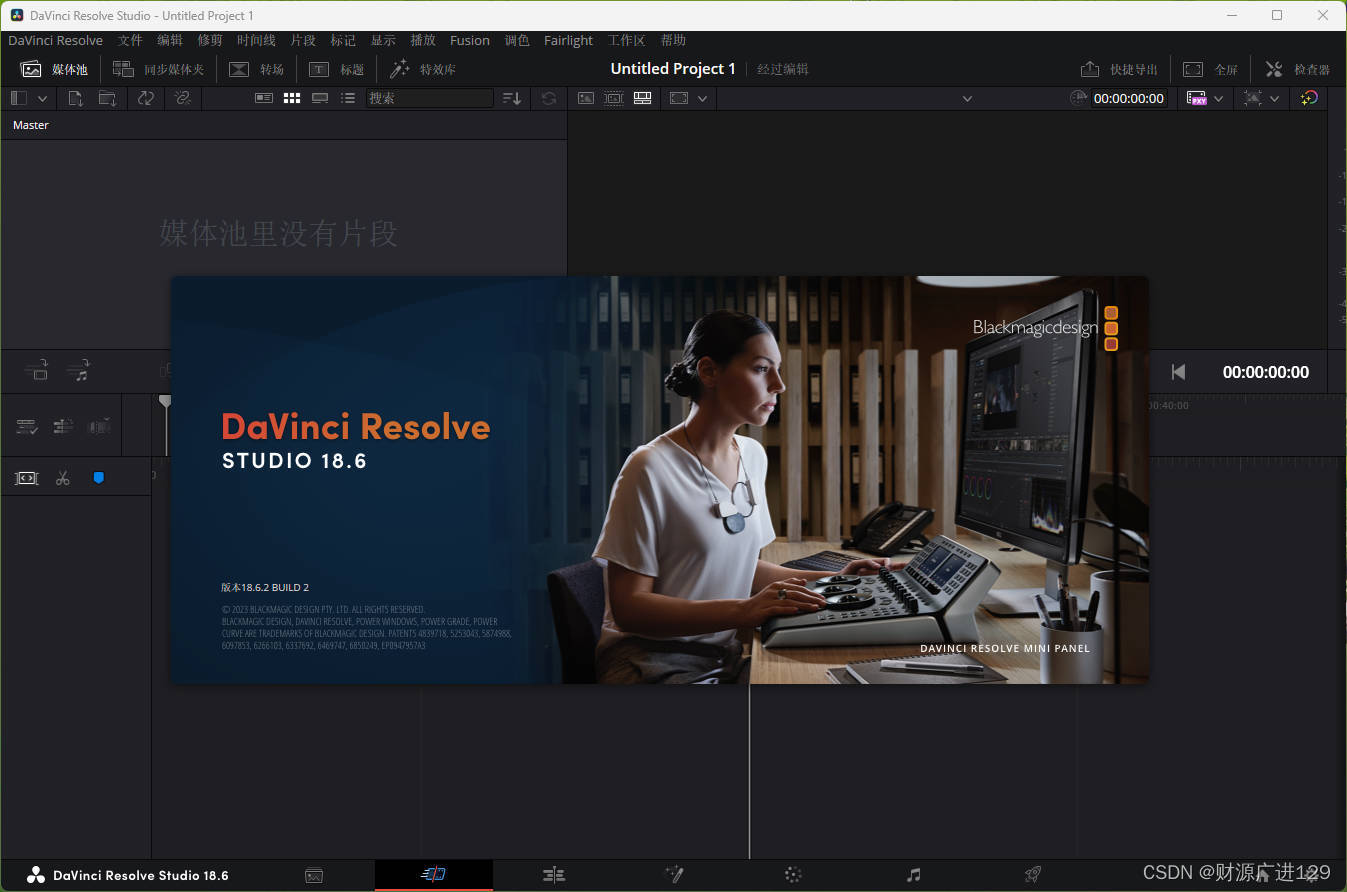Switch to the Cut page tab
Screen dimensions: 1347x892
tap(433, 875)
